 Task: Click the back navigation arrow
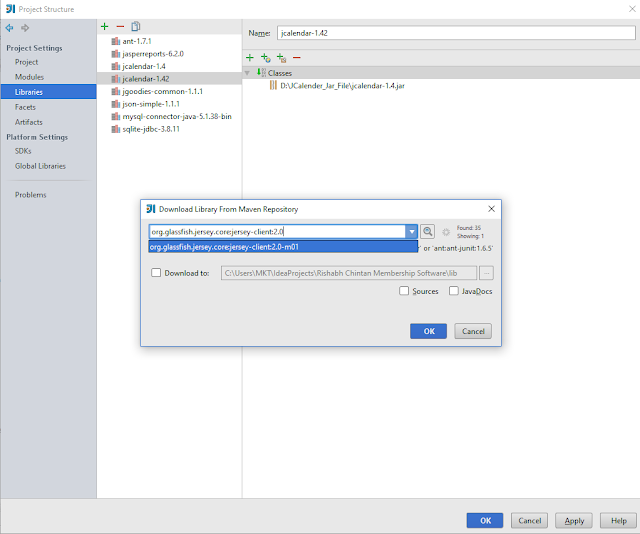coord(9,28)
